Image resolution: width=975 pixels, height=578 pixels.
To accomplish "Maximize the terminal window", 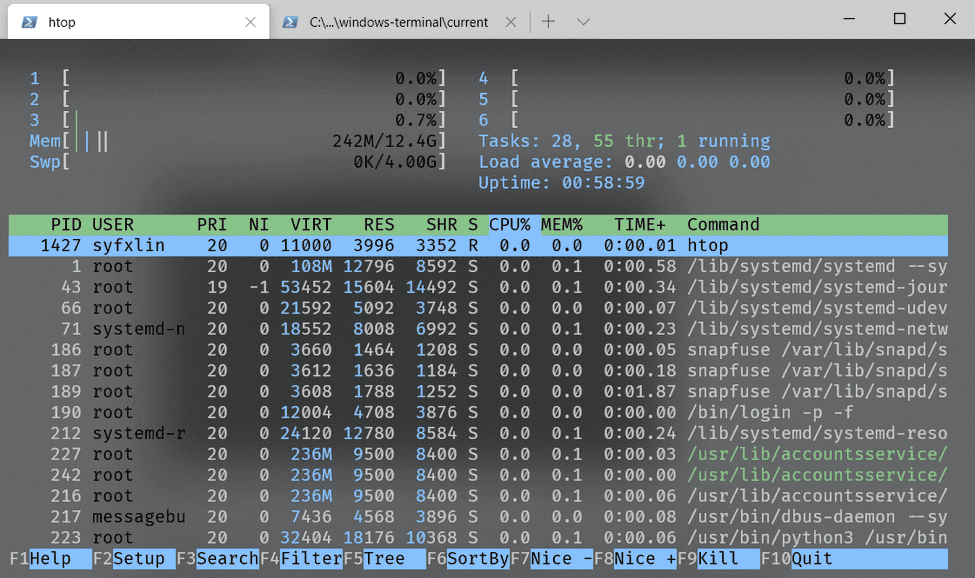I will click(x=899, y=19).
